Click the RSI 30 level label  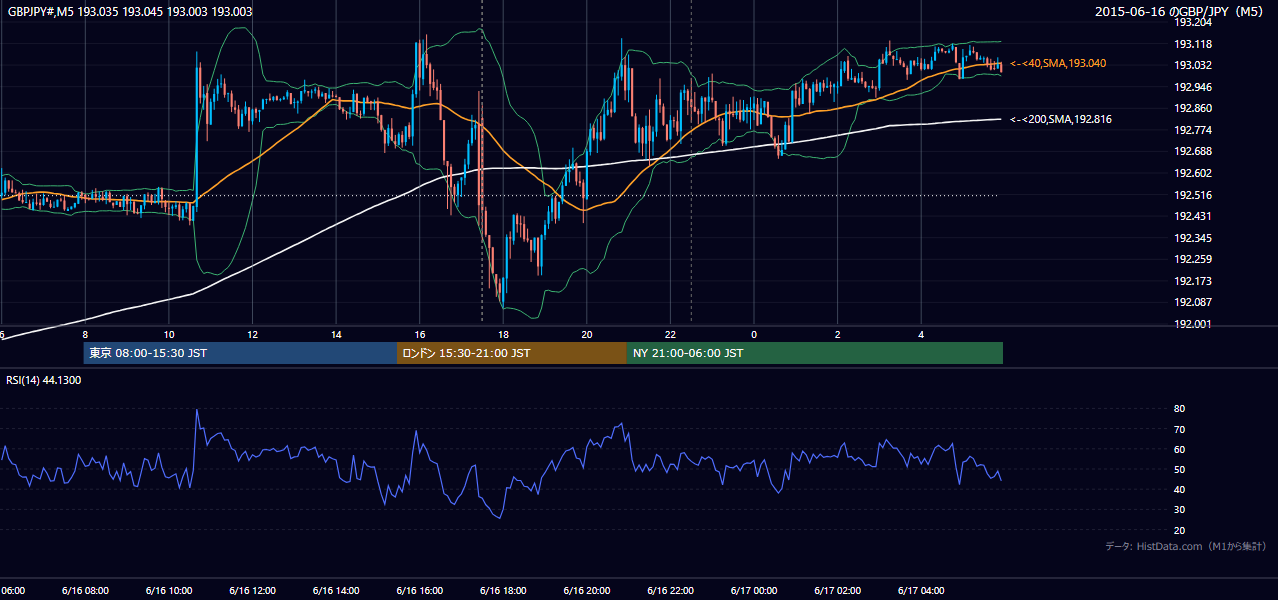pos(1179,510)
